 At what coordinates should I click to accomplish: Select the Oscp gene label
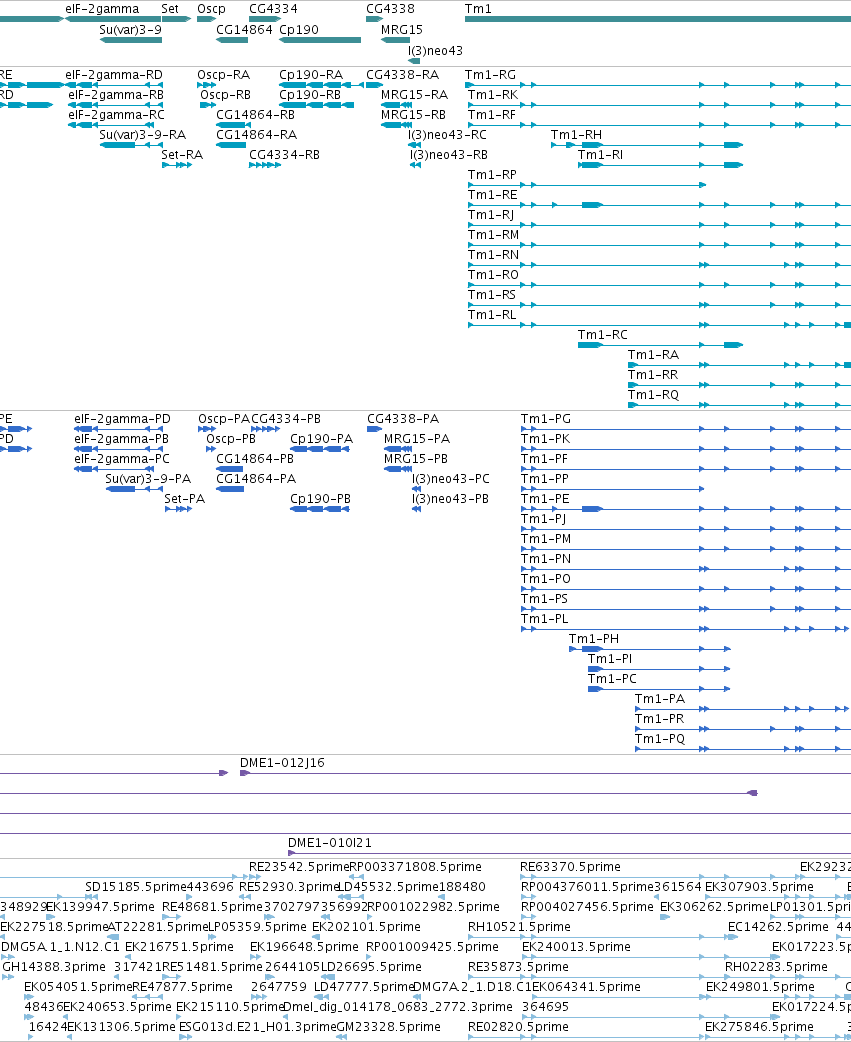pyautogui.click(x=211, y=9)
